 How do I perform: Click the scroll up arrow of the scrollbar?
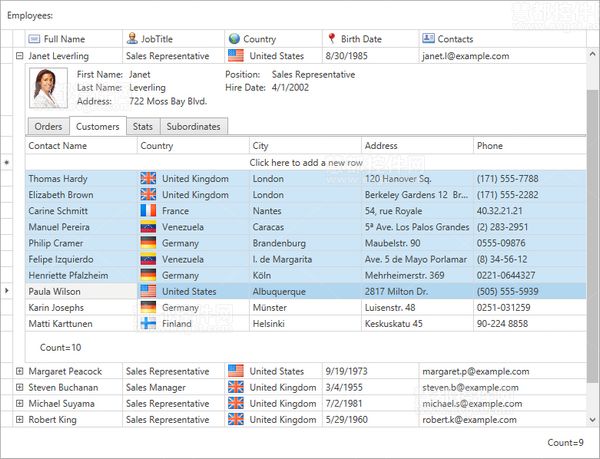(592, 55)
